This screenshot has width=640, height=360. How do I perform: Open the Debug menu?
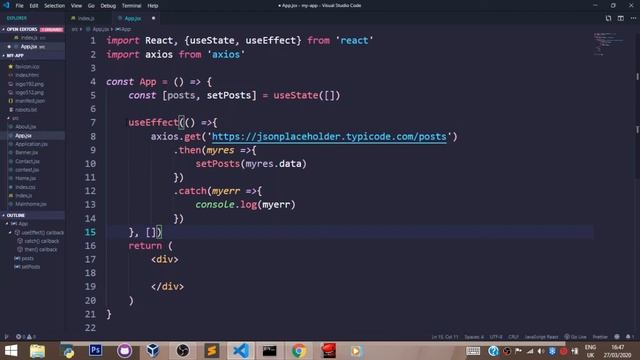108,6
